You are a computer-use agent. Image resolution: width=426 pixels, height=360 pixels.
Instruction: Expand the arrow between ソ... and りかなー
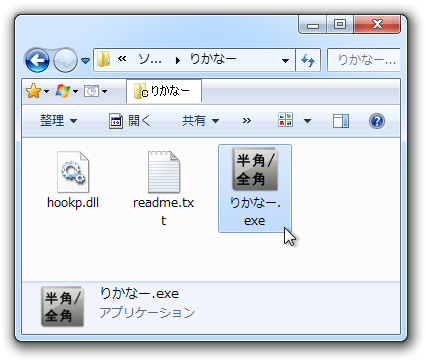[178, 60]
